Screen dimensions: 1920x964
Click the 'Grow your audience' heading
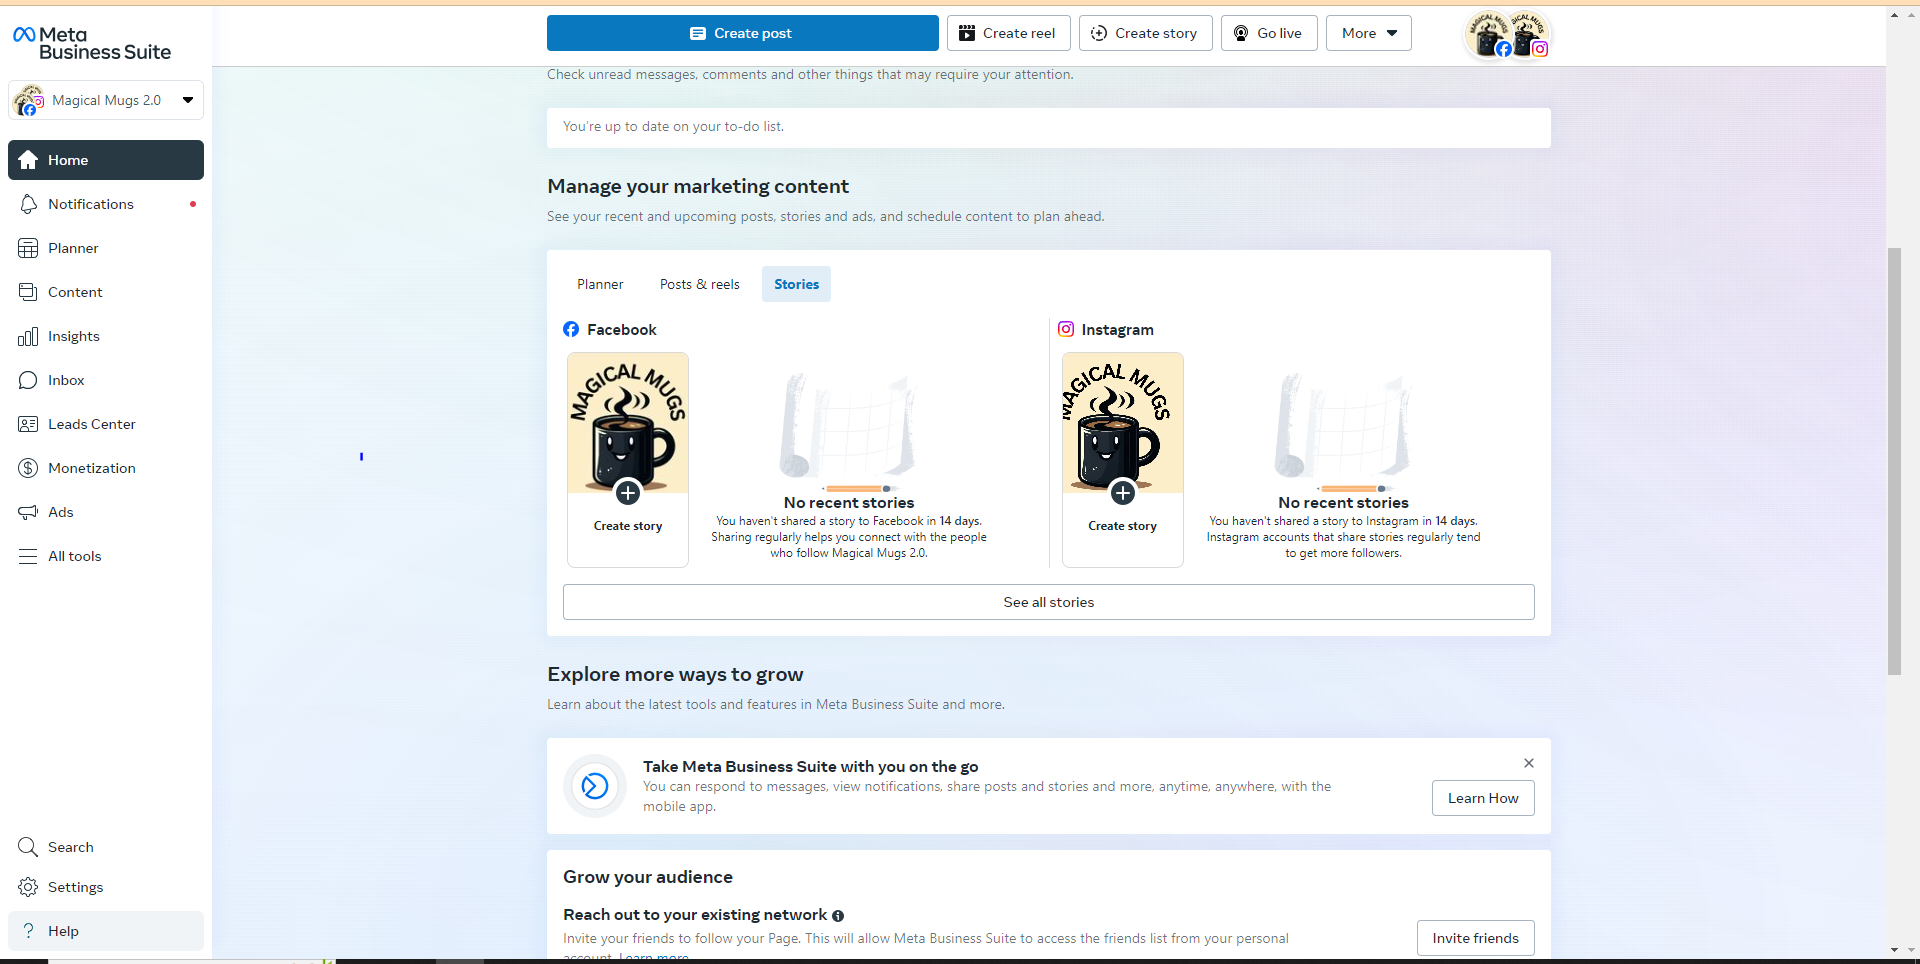pyautogui.click(x=648, y=877)
